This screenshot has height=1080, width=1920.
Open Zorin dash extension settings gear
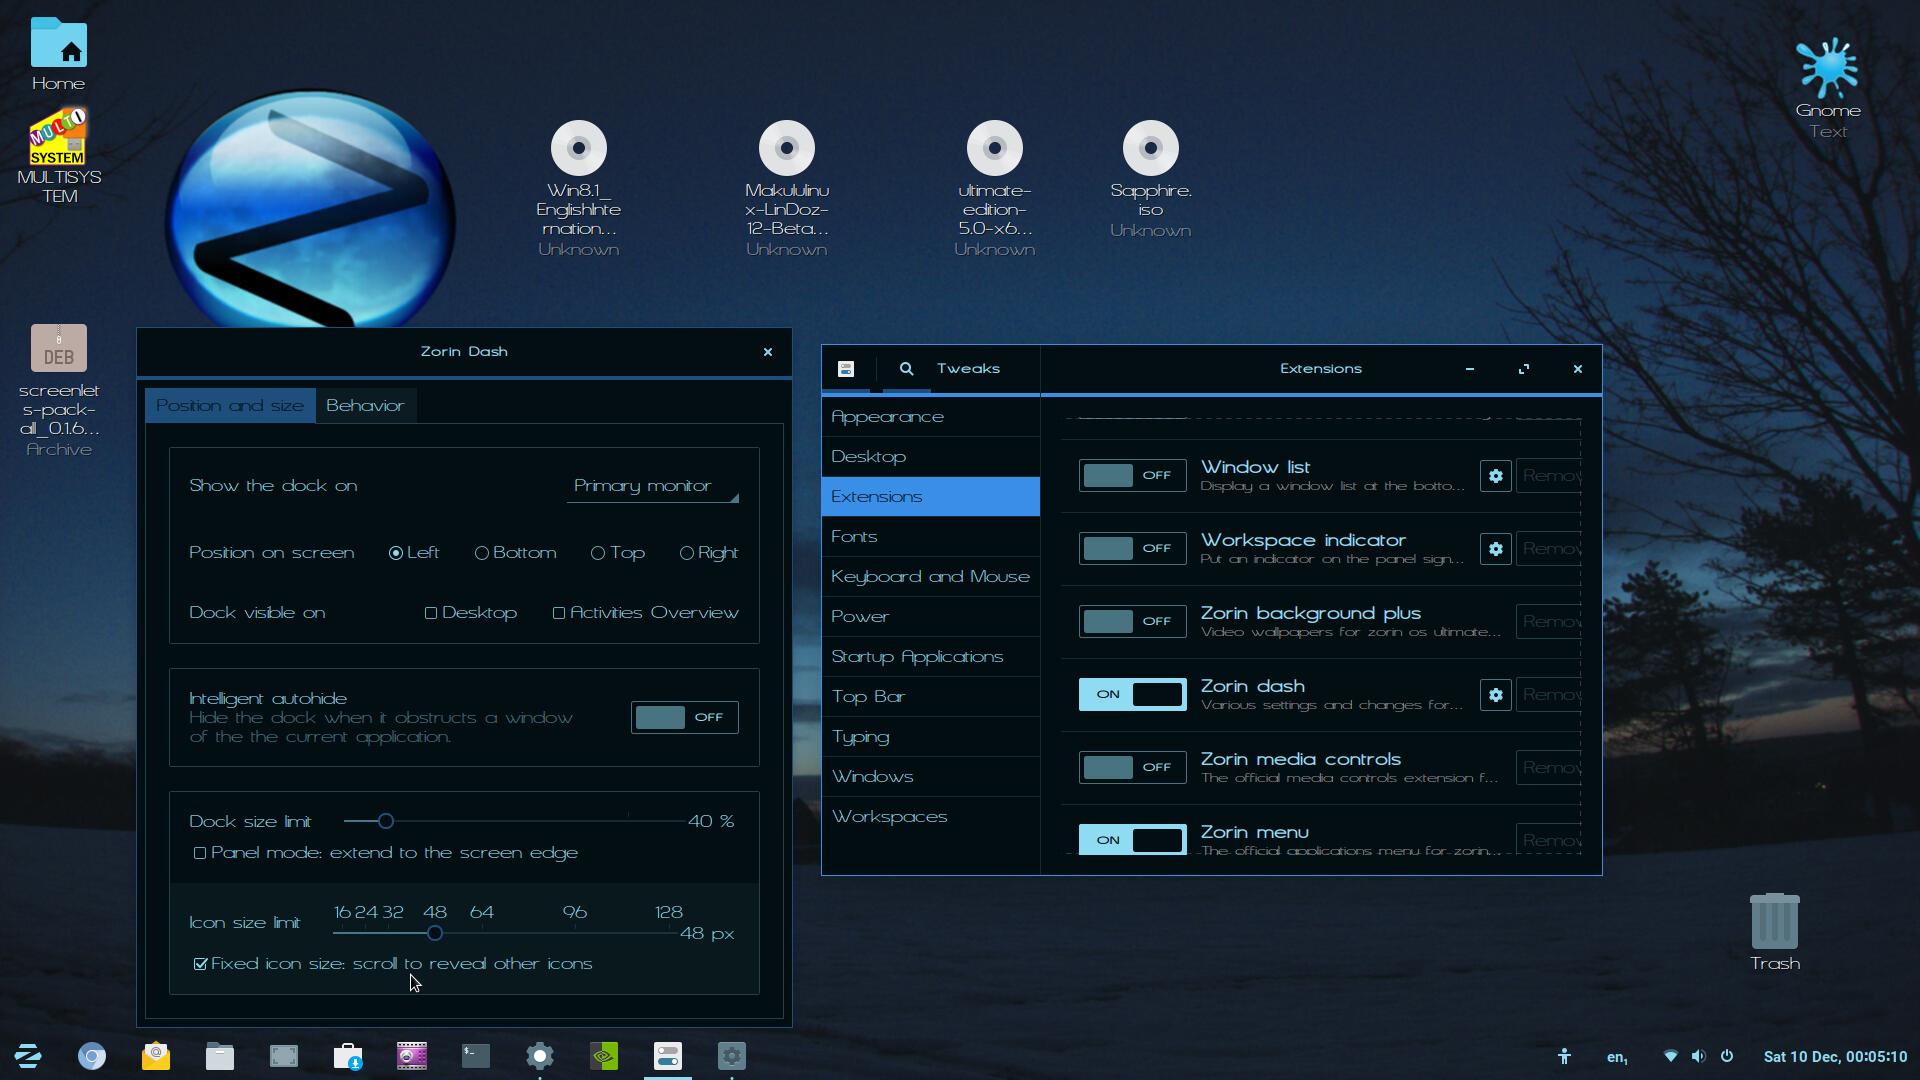coord(1495,695)
